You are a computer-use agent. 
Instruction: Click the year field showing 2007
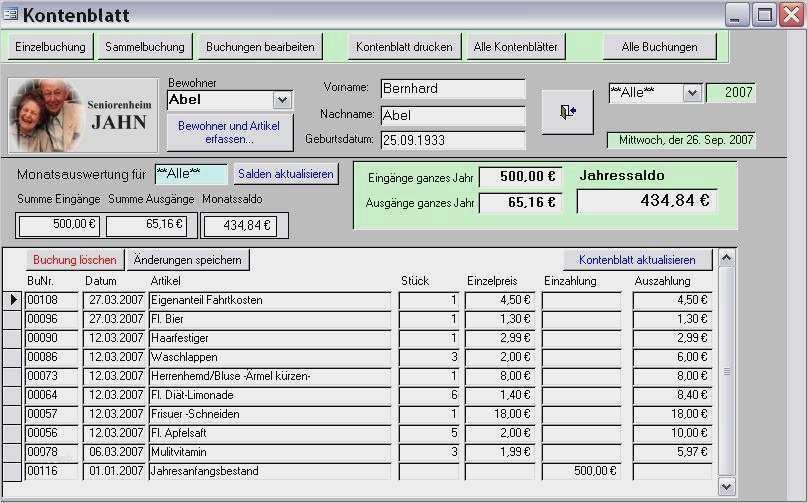pyautogui.click(x=731, y=93)
